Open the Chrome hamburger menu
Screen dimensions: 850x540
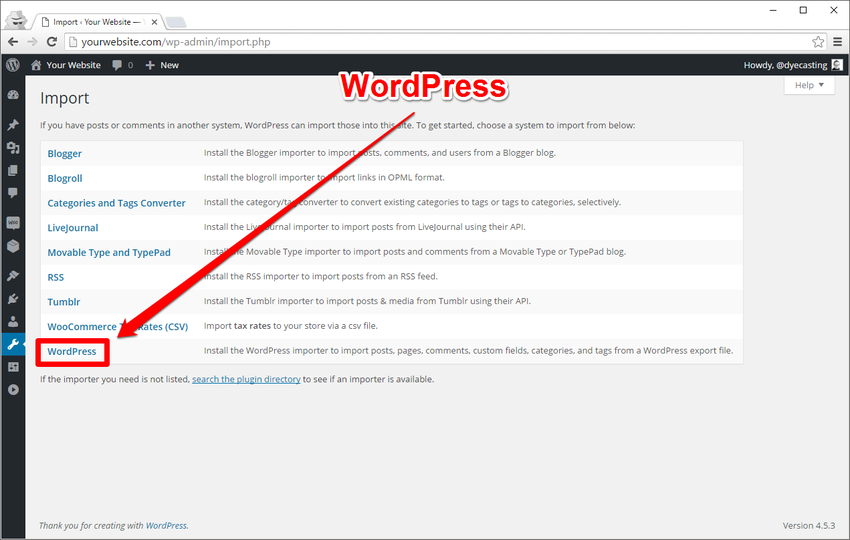coord(838,42)
